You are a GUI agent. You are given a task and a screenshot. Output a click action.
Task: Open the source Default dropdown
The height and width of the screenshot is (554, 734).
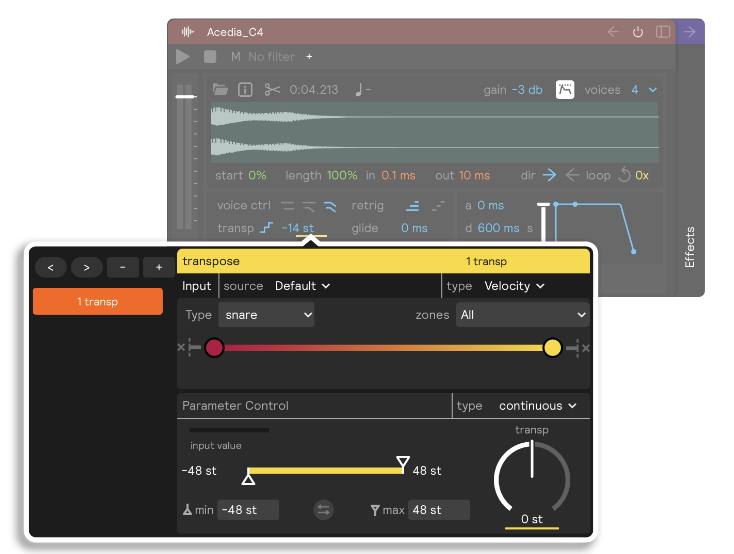coord(302,286)
